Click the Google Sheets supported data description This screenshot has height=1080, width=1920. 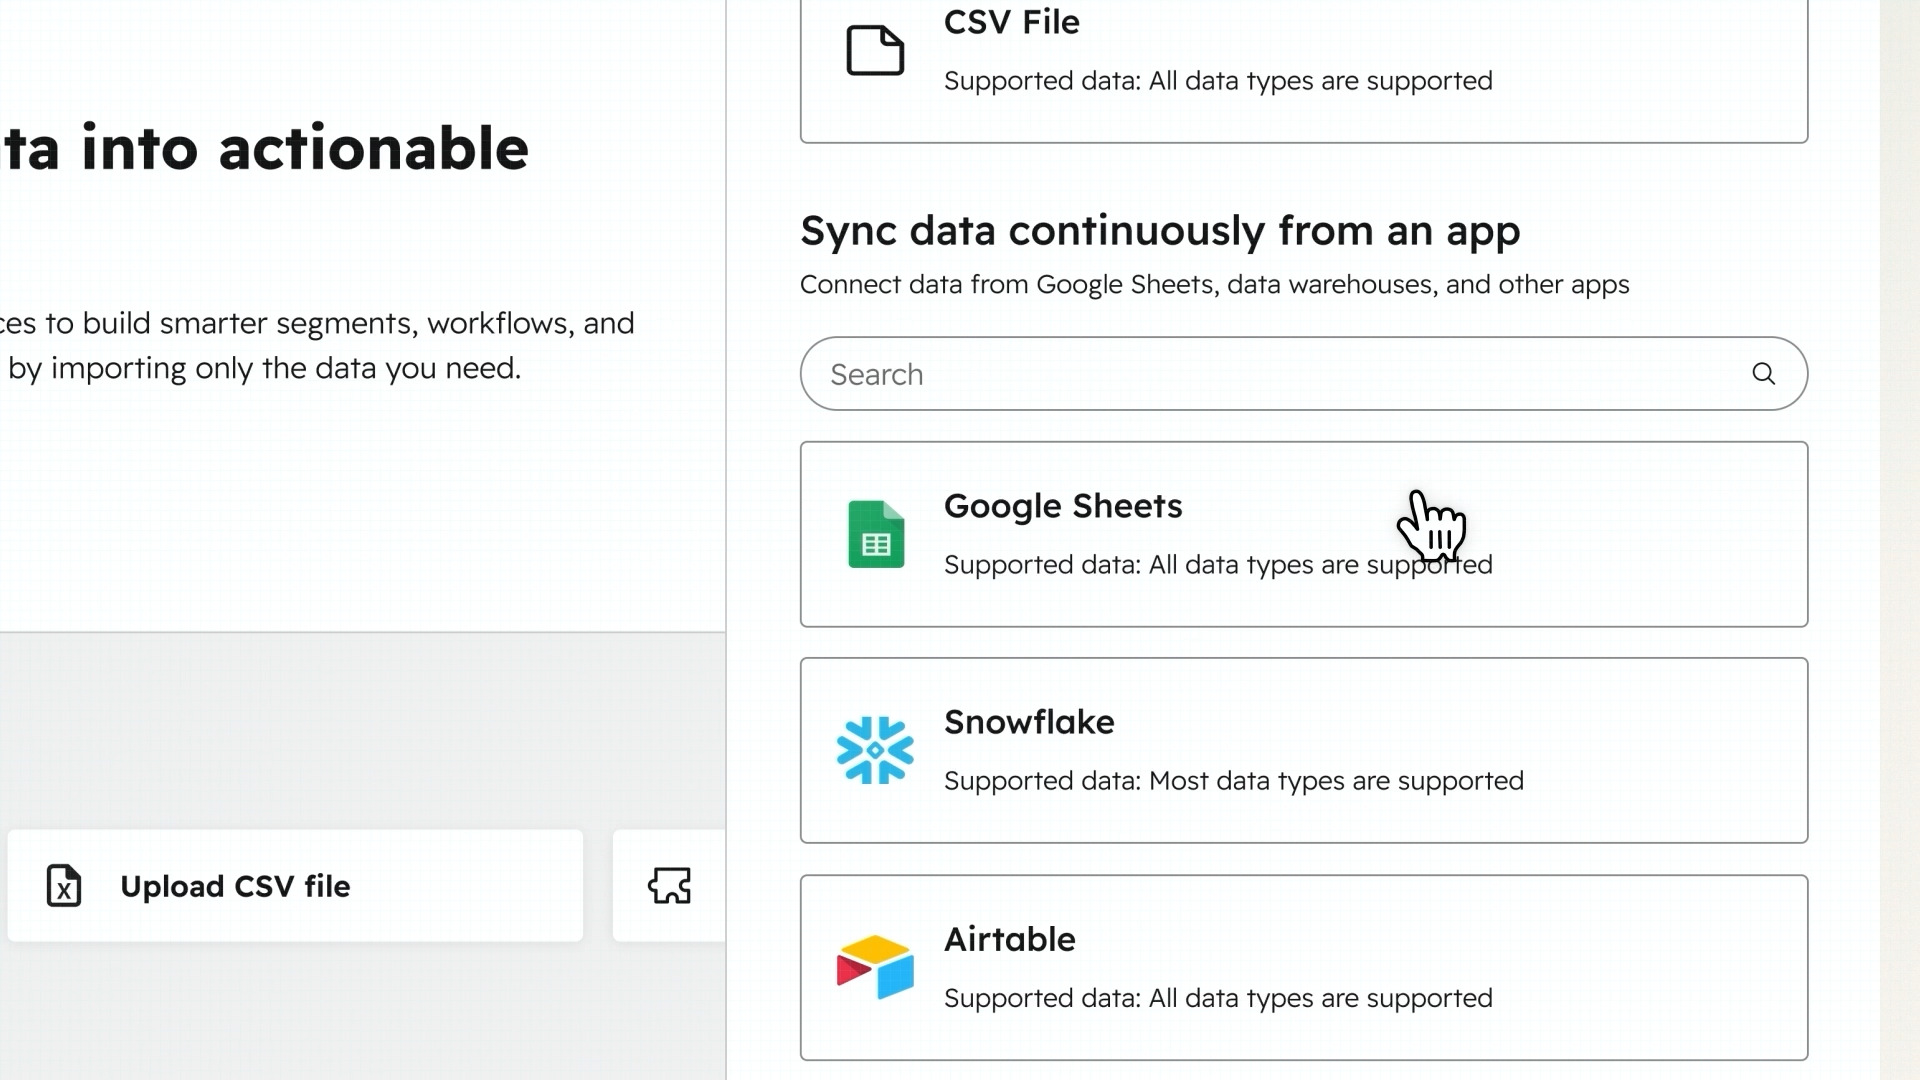[1217, 565]
